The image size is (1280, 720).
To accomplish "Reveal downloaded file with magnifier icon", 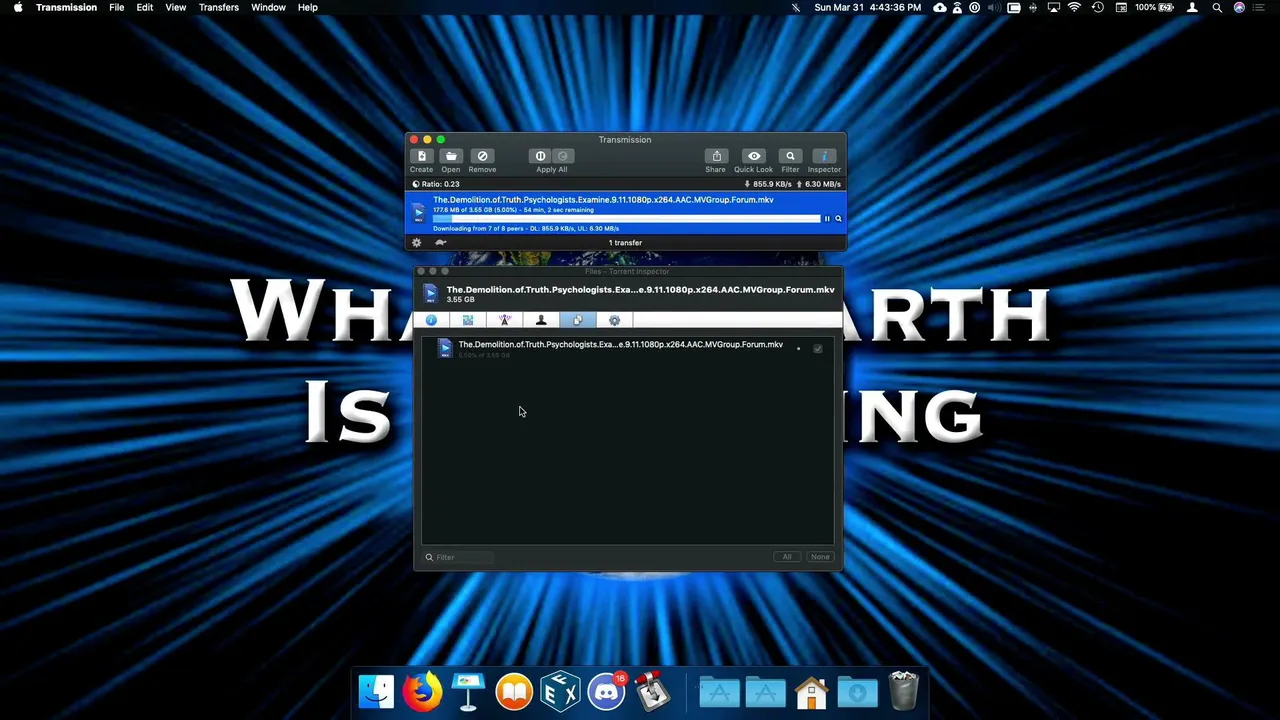I will 838,218.
